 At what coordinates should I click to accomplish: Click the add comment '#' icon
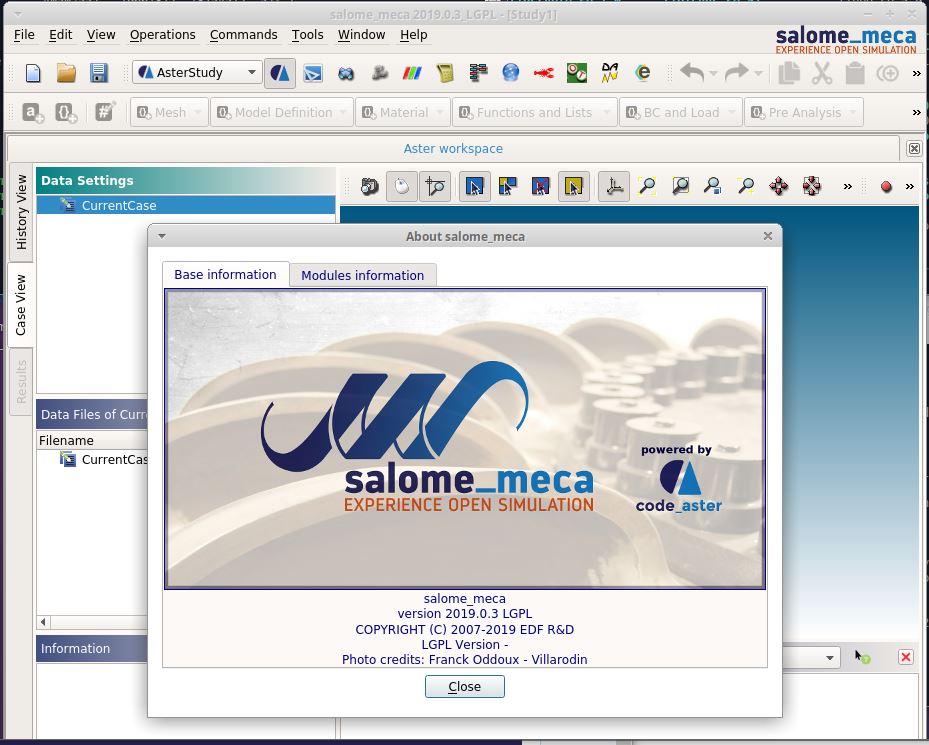click(x=105, y=111)
